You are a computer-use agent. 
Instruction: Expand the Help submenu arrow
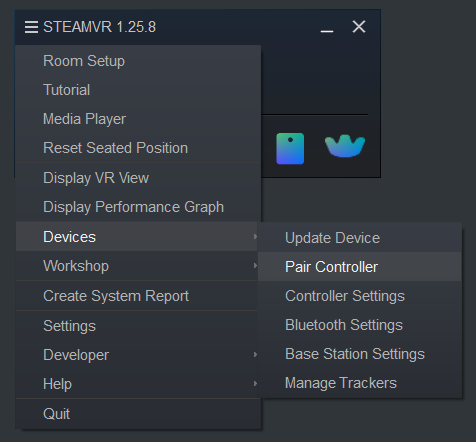pyautogui.click(x=255, y=383)
